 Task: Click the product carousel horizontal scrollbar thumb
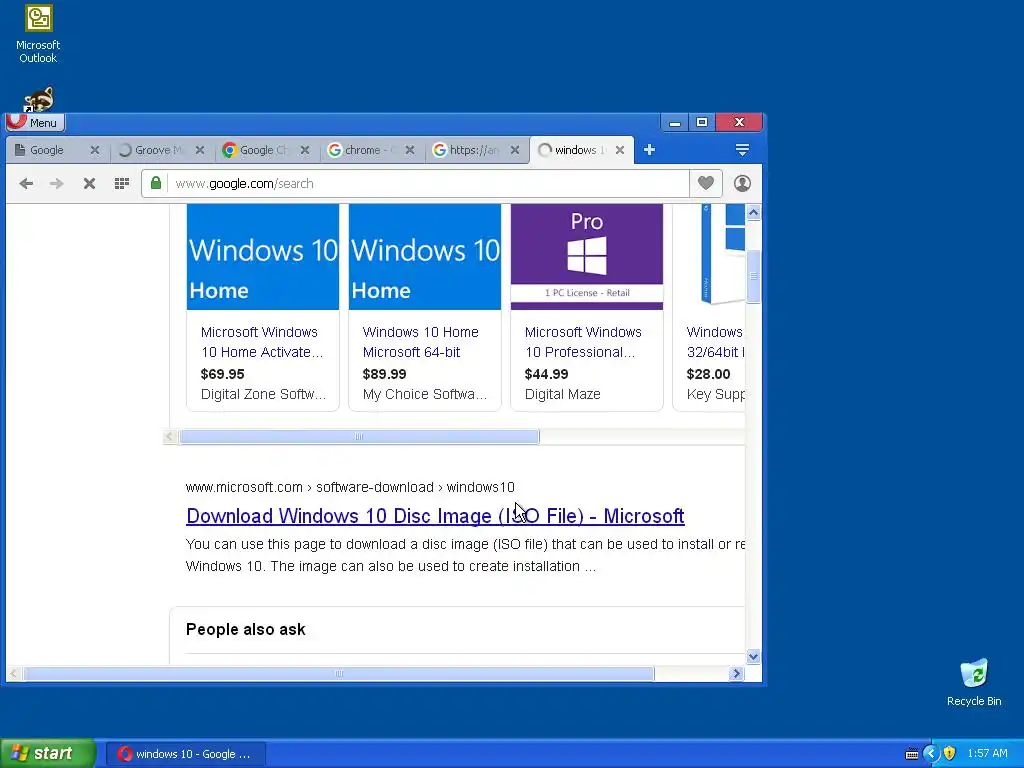[359, 436]
